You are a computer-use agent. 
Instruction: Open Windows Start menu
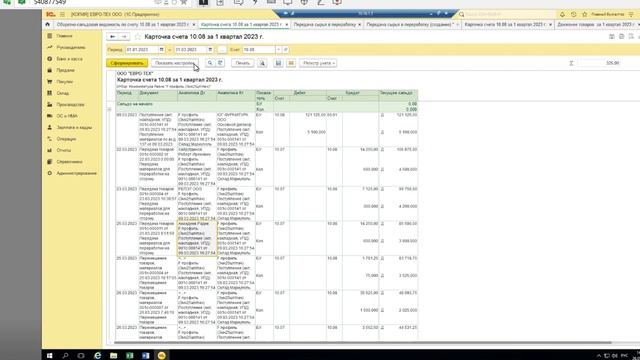click(49, 356)
